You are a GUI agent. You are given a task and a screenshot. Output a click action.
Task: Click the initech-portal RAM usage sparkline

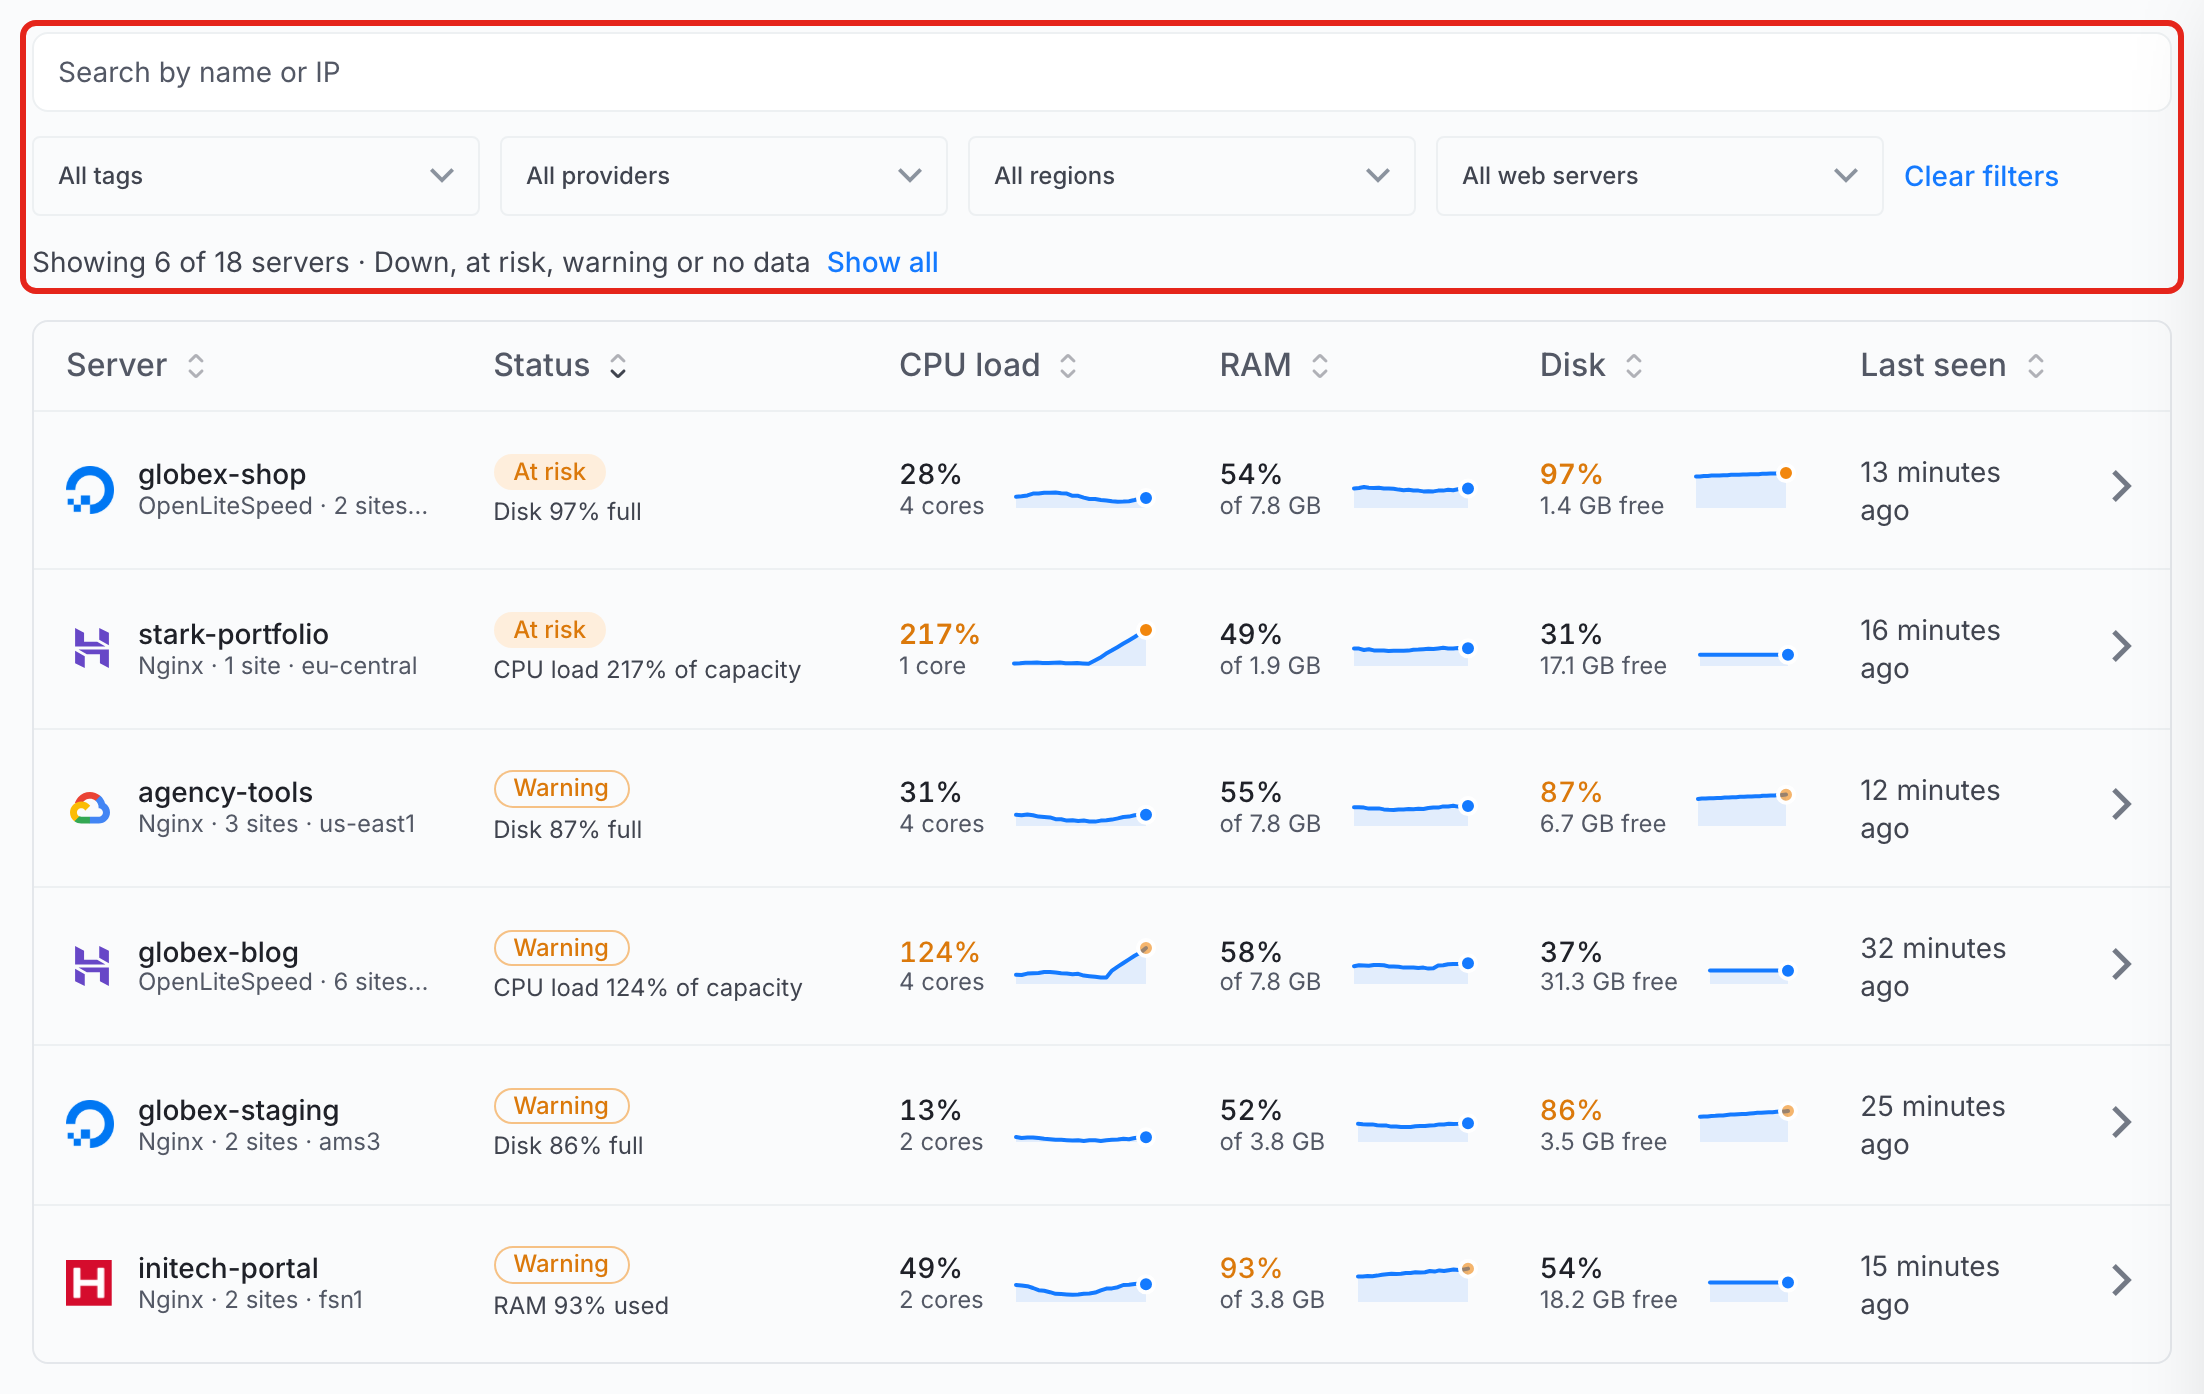click(1415, 1282)
